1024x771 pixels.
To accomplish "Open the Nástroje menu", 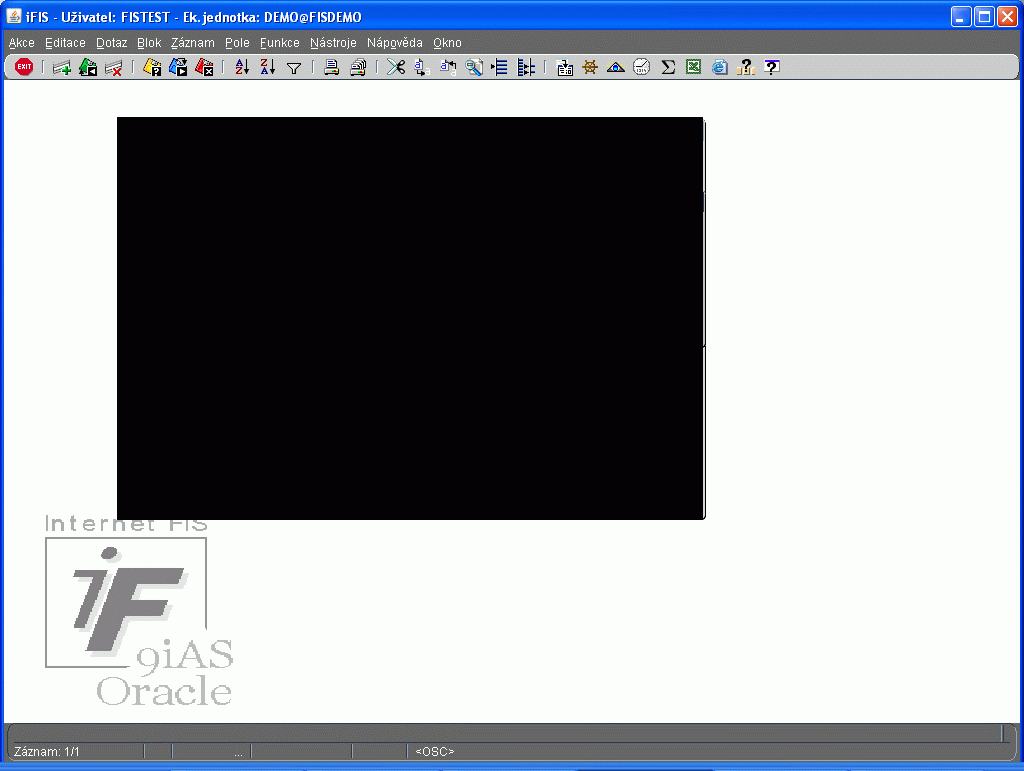I will (333, 43).
